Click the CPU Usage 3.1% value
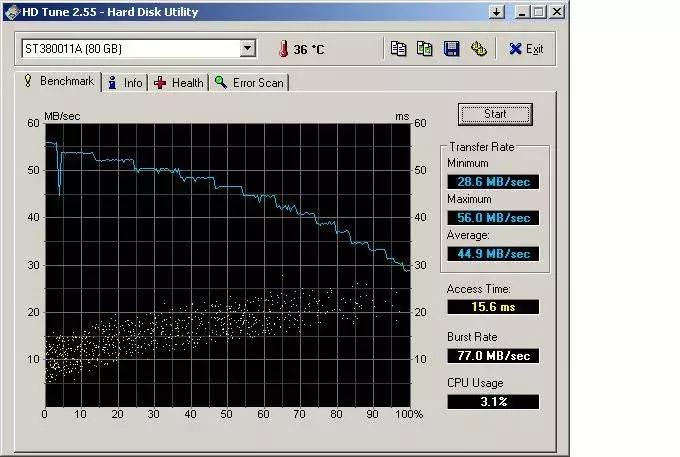Screen dimensions: 680x457 [493, 402]
